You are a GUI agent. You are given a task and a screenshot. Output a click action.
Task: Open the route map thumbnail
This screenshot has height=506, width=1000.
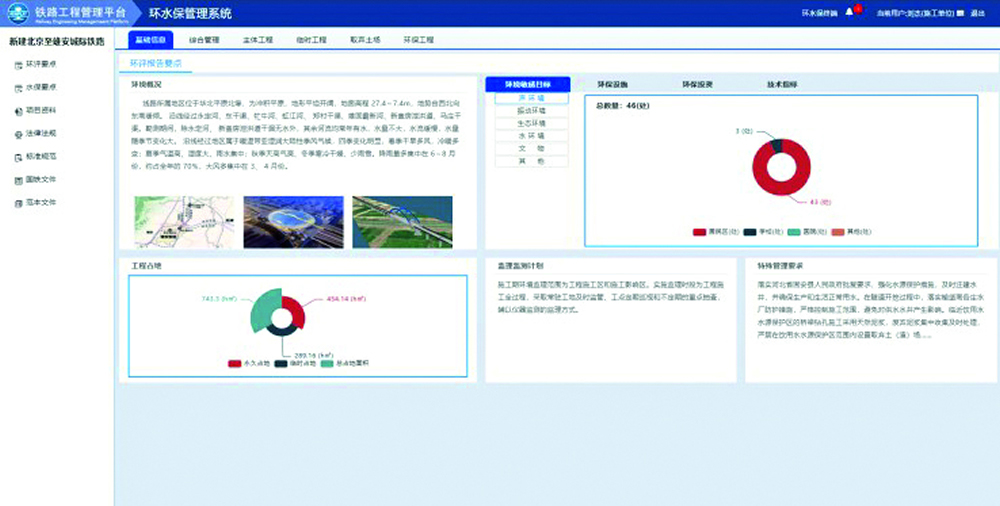[x=184, y=221]
